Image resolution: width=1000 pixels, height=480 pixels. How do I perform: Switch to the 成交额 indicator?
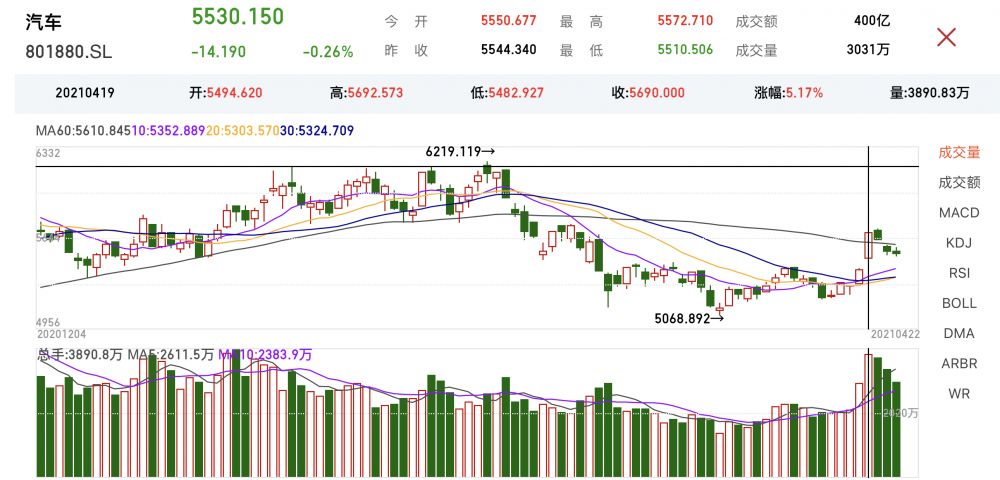959,182
